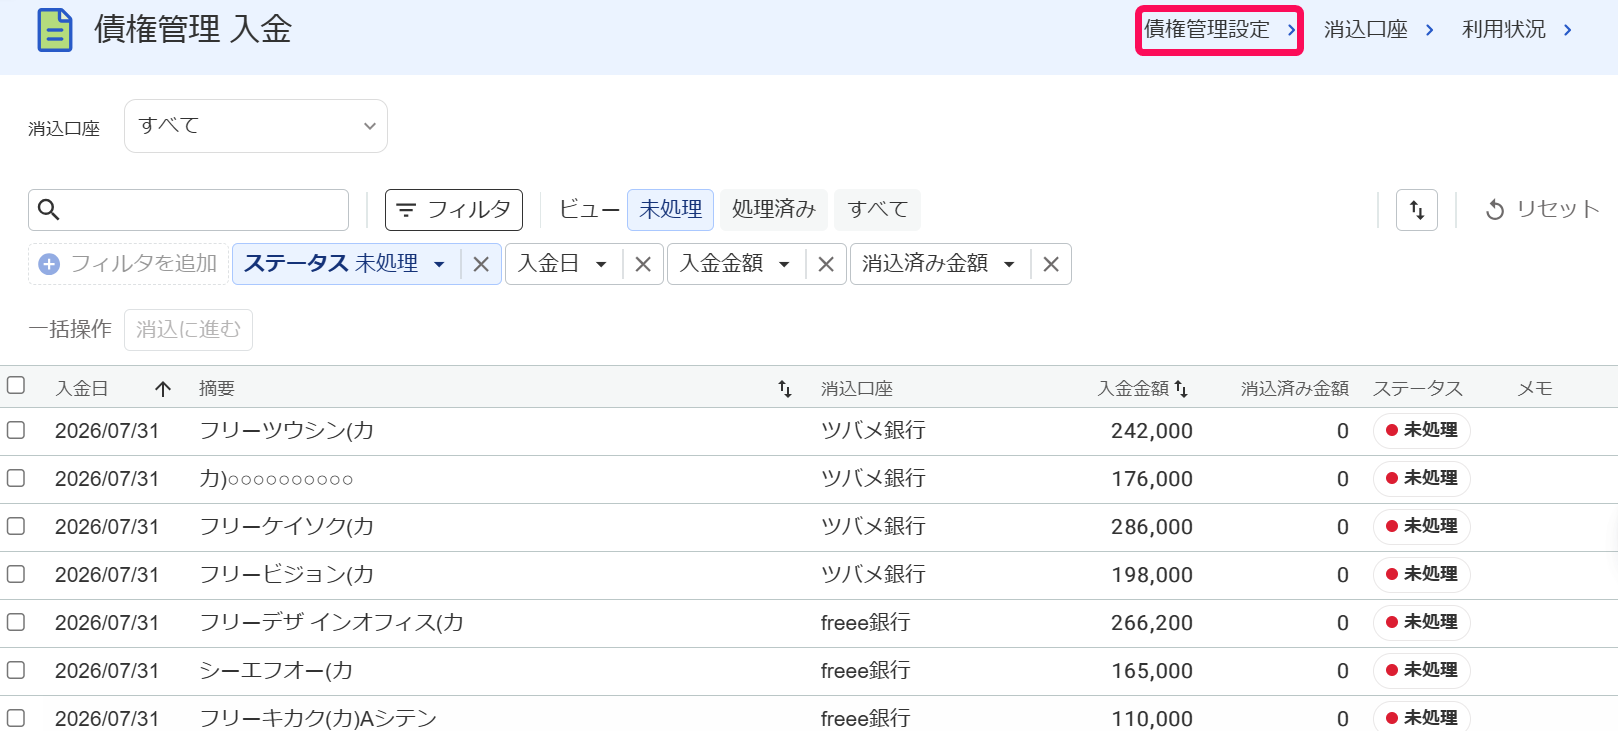Click the description カ)○○○○○○○○○○
The width and height of the screenshot is (1618, 731).
tap(276, 479)
